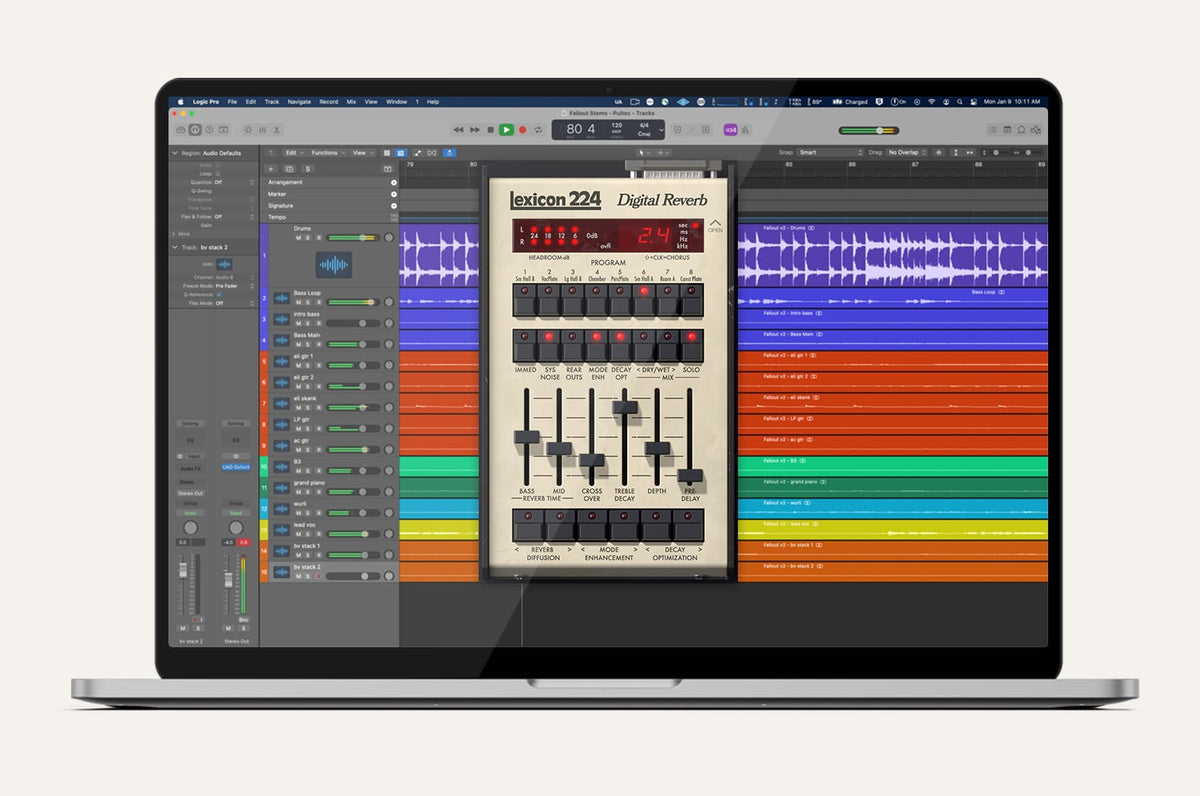
Task: Click the BASS reverb time fader
Action: tap(526, 438)
